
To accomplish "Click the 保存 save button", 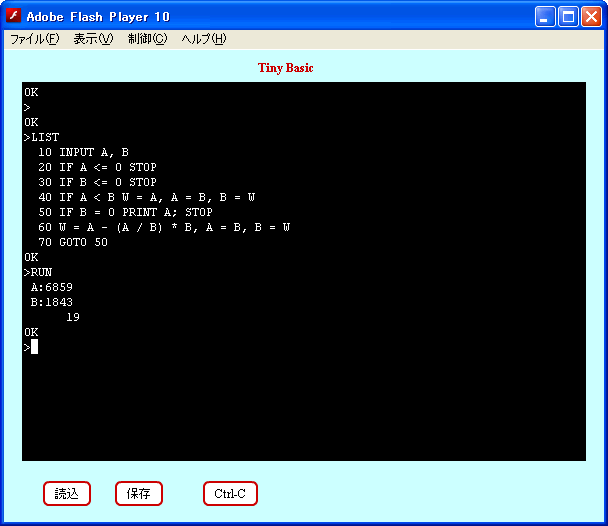I will (x=139, y=493).
